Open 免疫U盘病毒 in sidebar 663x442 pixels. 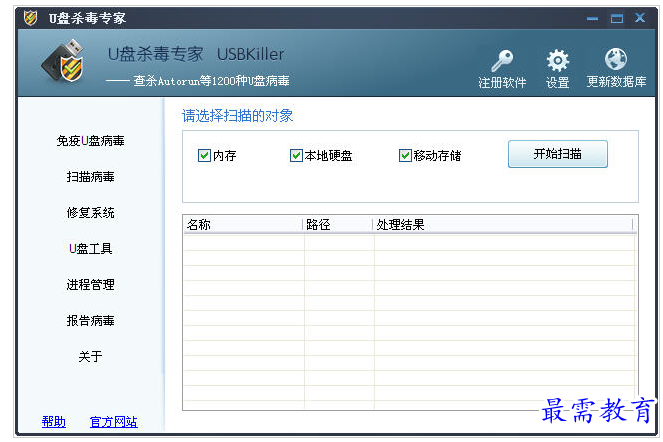90,141
